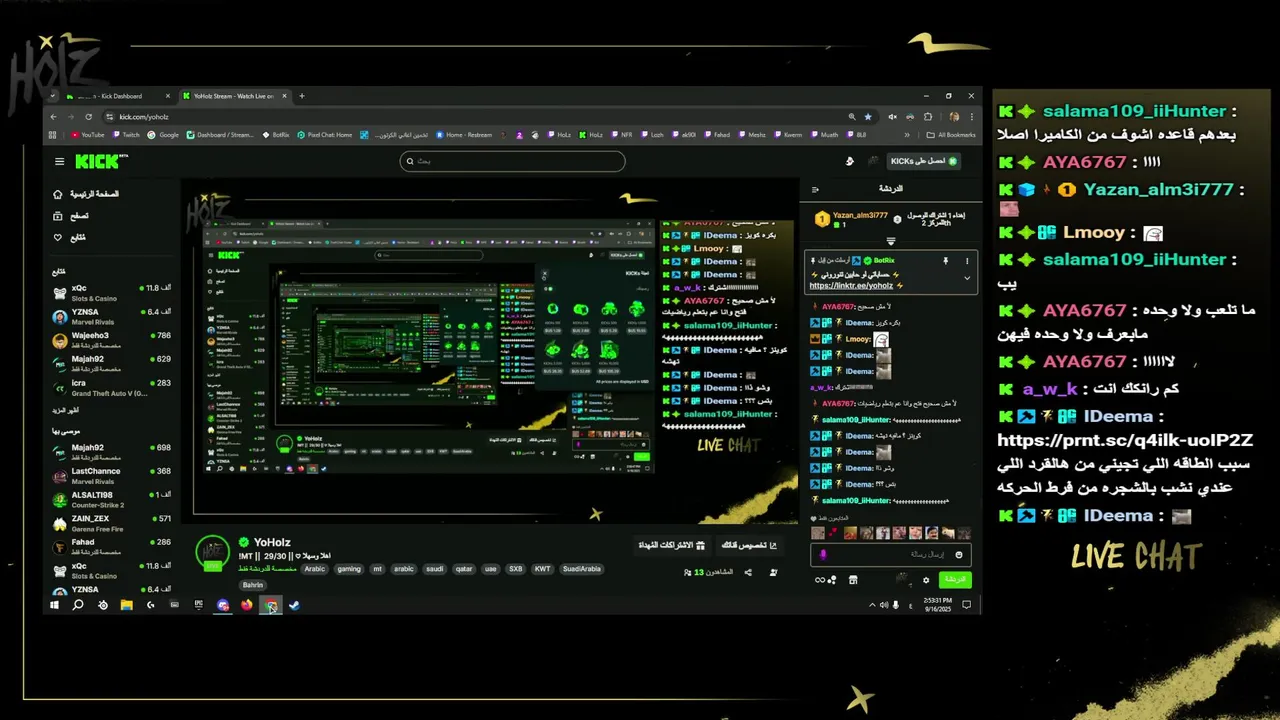
Task: Open Windows Start menu
Action: 55,605
